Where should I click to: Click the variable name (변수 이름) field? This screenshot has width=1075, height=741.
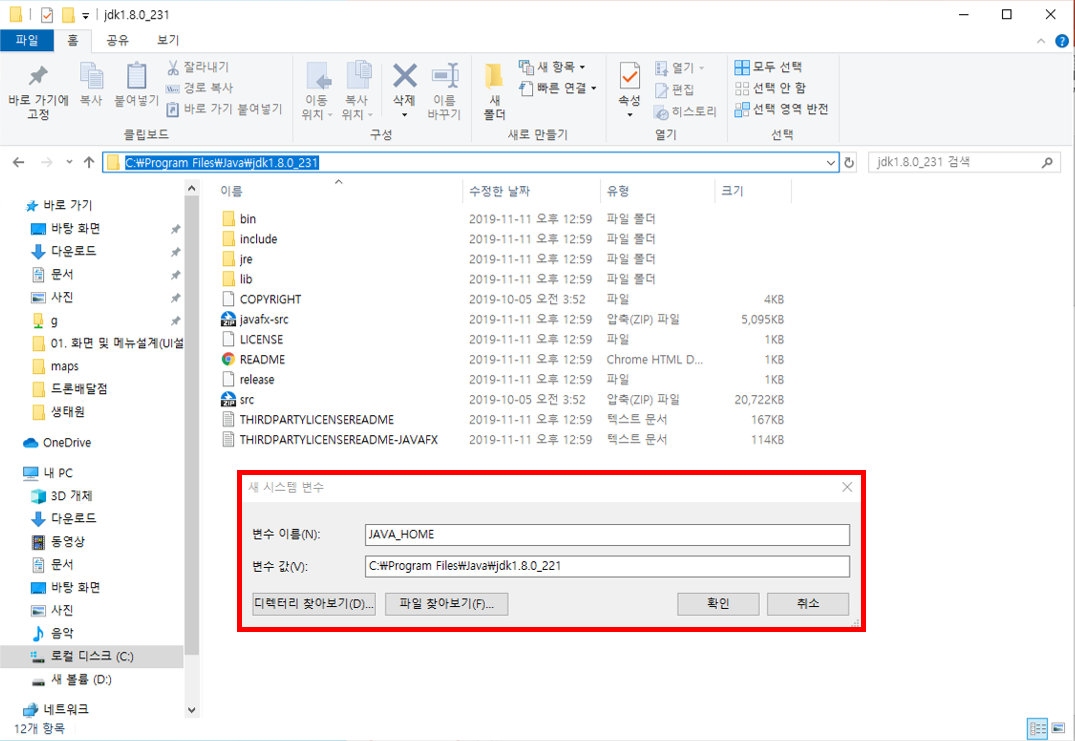tap(607, 535)
